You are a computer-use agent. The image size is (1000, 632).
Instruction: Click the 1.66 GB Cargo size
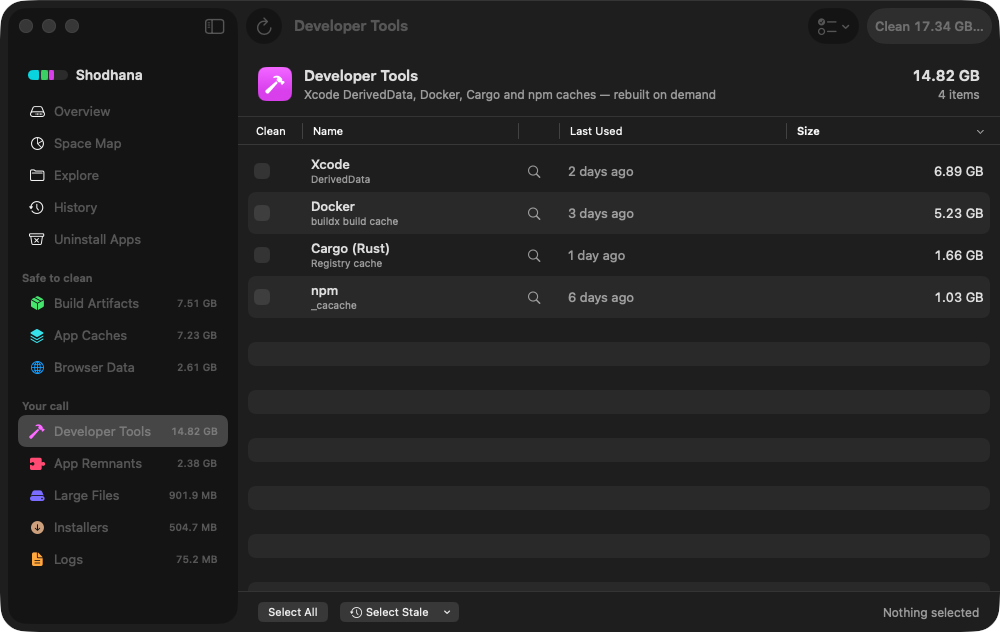(x=959, y=256)
